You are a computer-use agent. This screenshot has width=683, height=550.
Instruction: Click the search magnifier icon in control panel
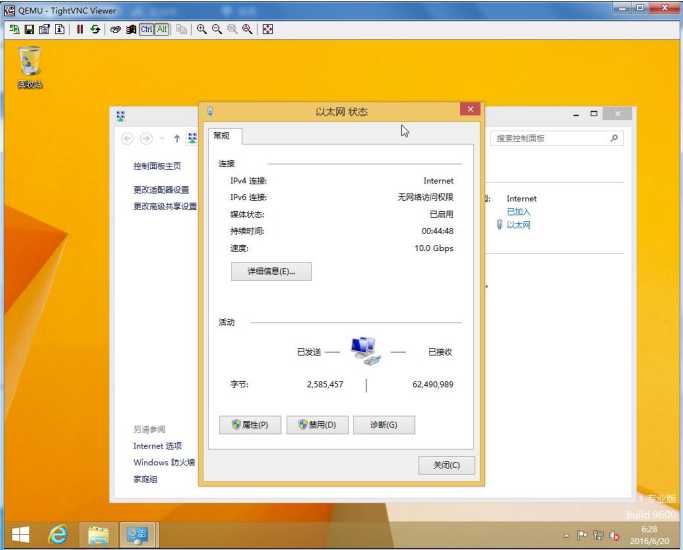pos(614,138)
